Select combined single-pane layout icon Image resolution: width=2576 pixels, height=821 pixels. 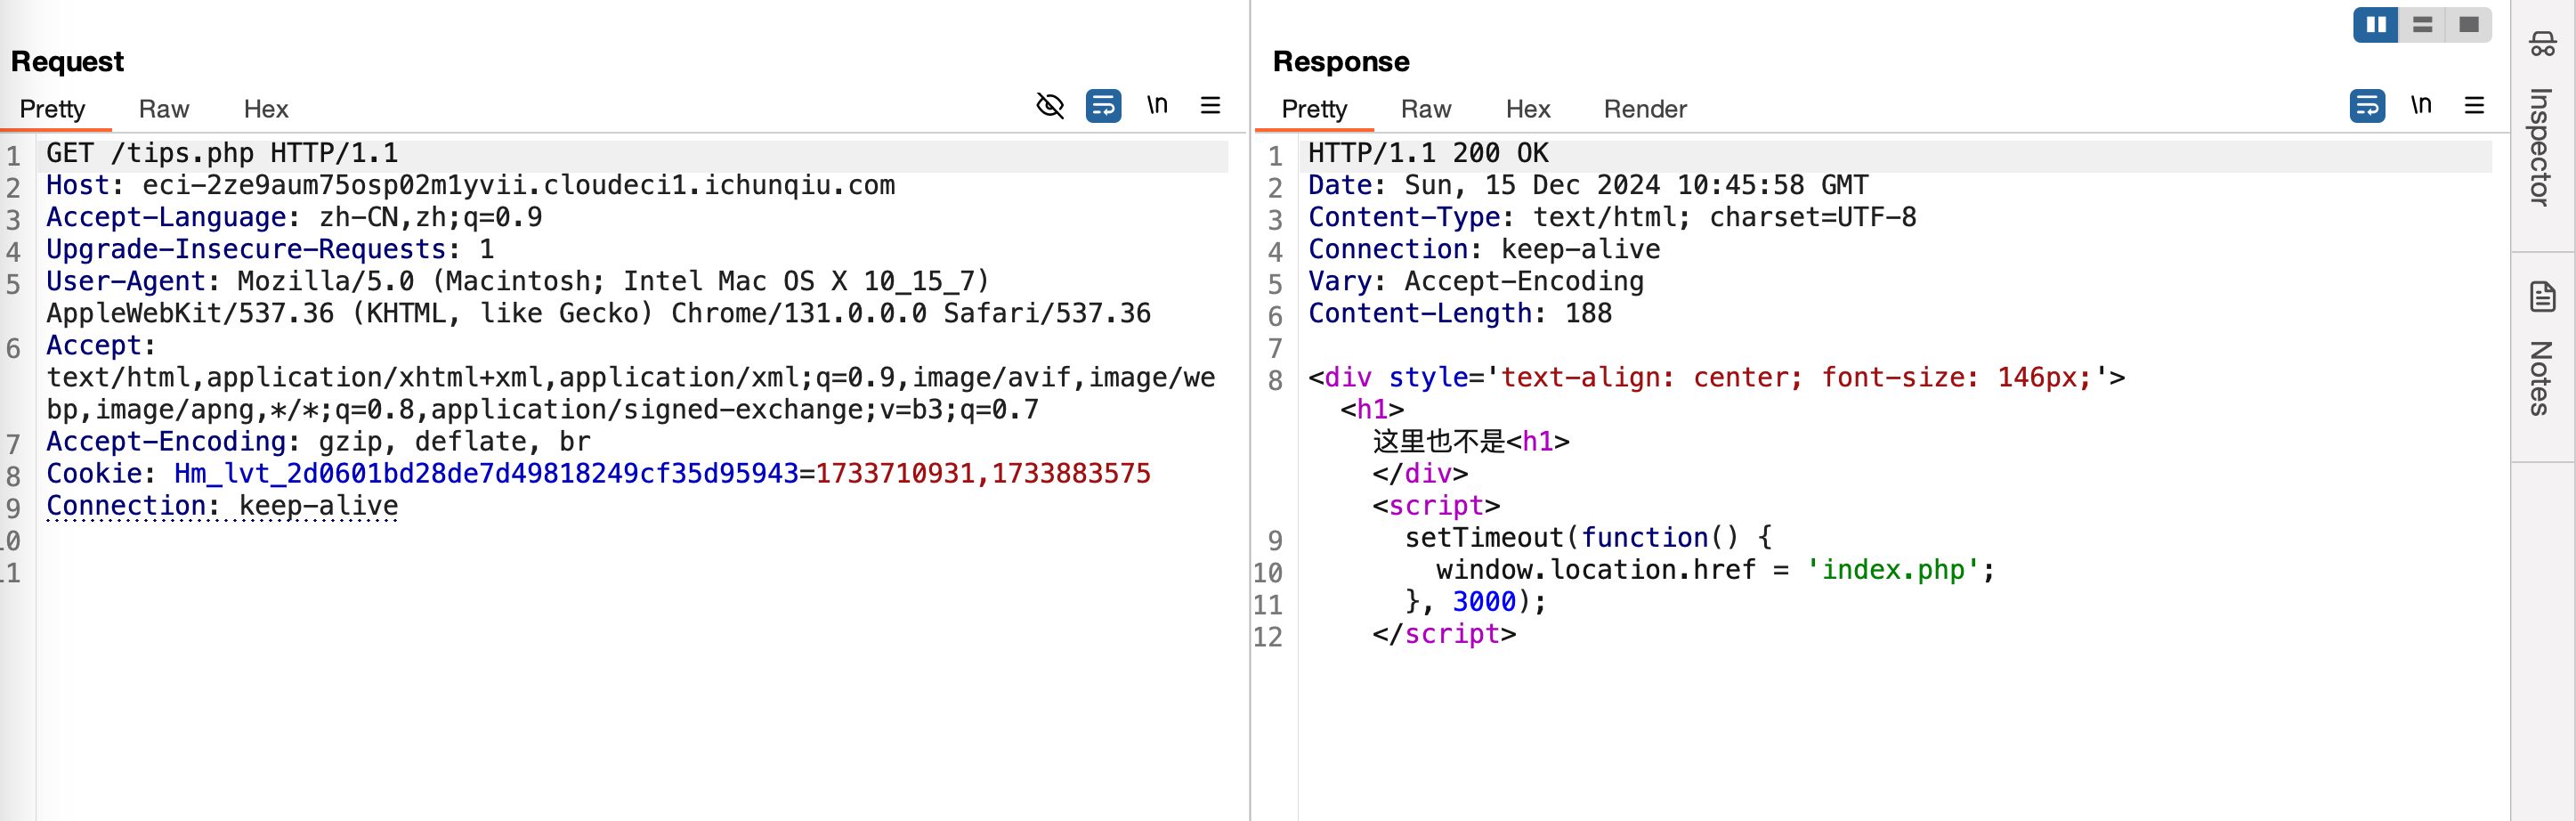(2468, 25)
